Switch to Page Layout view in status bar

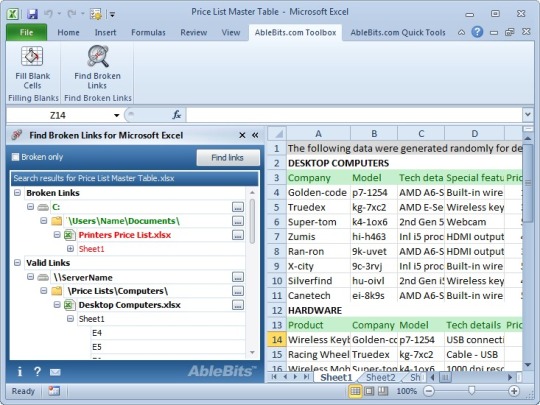369,391
